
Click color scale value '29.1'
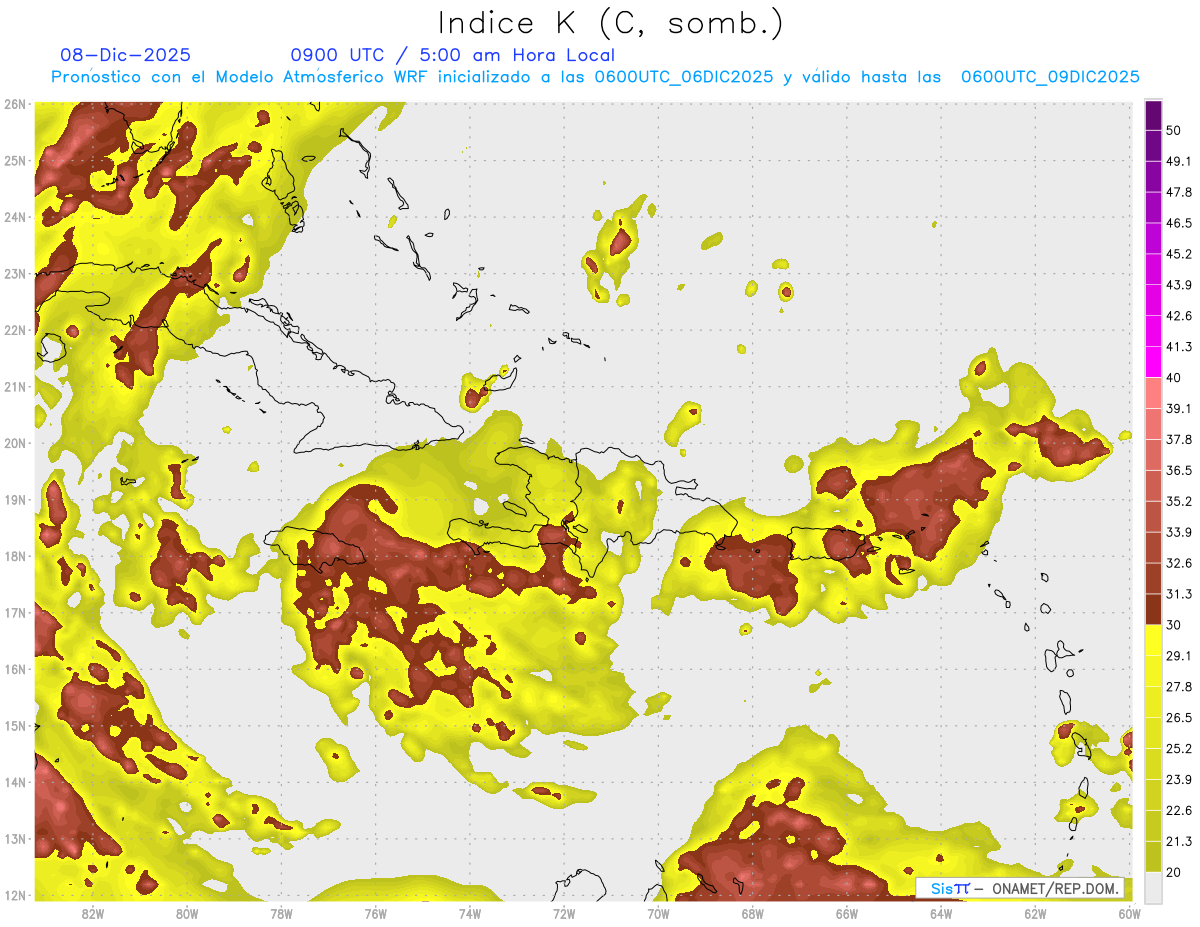pyautogui.click(x=1178, y=655)
